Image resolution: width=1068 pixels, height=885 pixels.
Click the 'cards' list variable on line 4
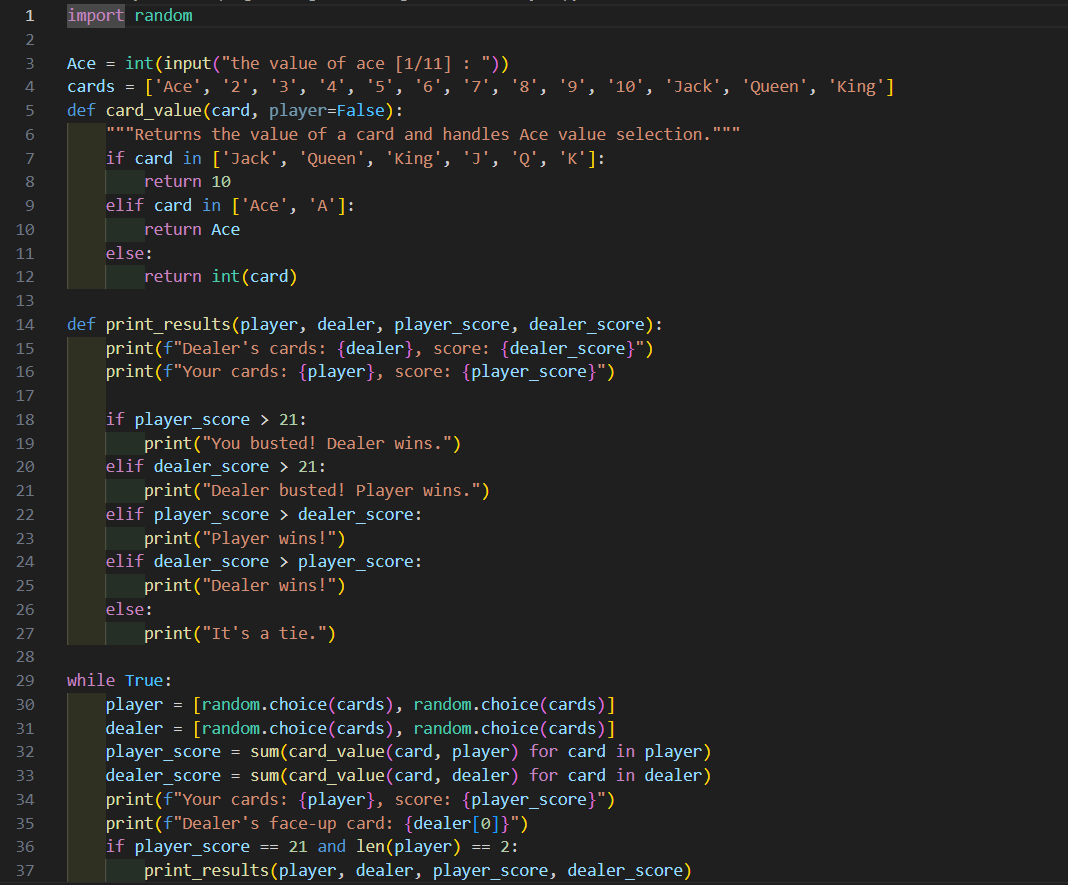click(x=90, y=87)
